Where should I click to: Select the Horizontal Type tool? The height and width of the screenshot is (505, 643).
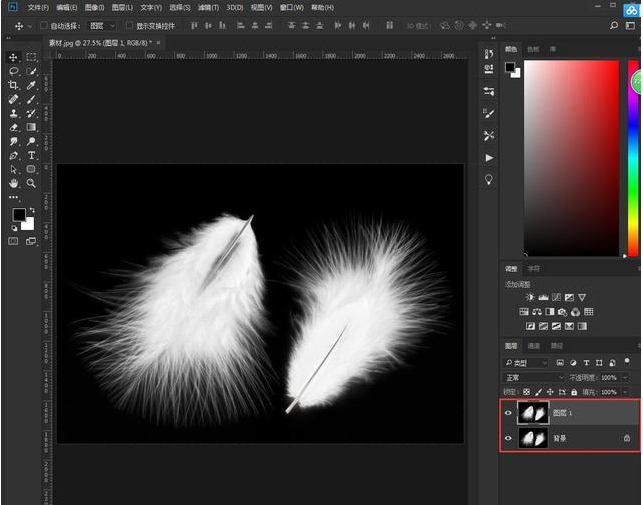click(x=31, y=156)
